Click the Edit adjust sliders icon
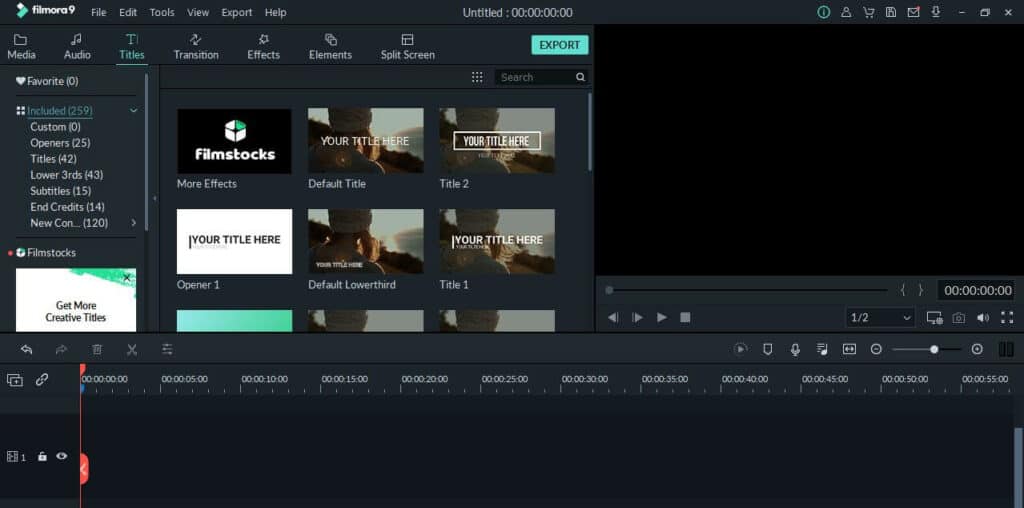This screenshot has width=1024, height=508. tap(167, 349)
